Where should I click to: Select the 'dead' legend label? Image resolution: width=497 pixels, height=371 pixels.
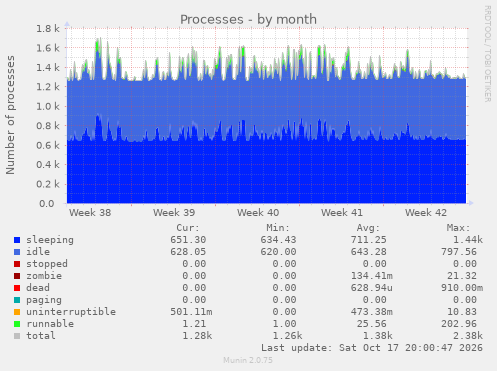38,288
